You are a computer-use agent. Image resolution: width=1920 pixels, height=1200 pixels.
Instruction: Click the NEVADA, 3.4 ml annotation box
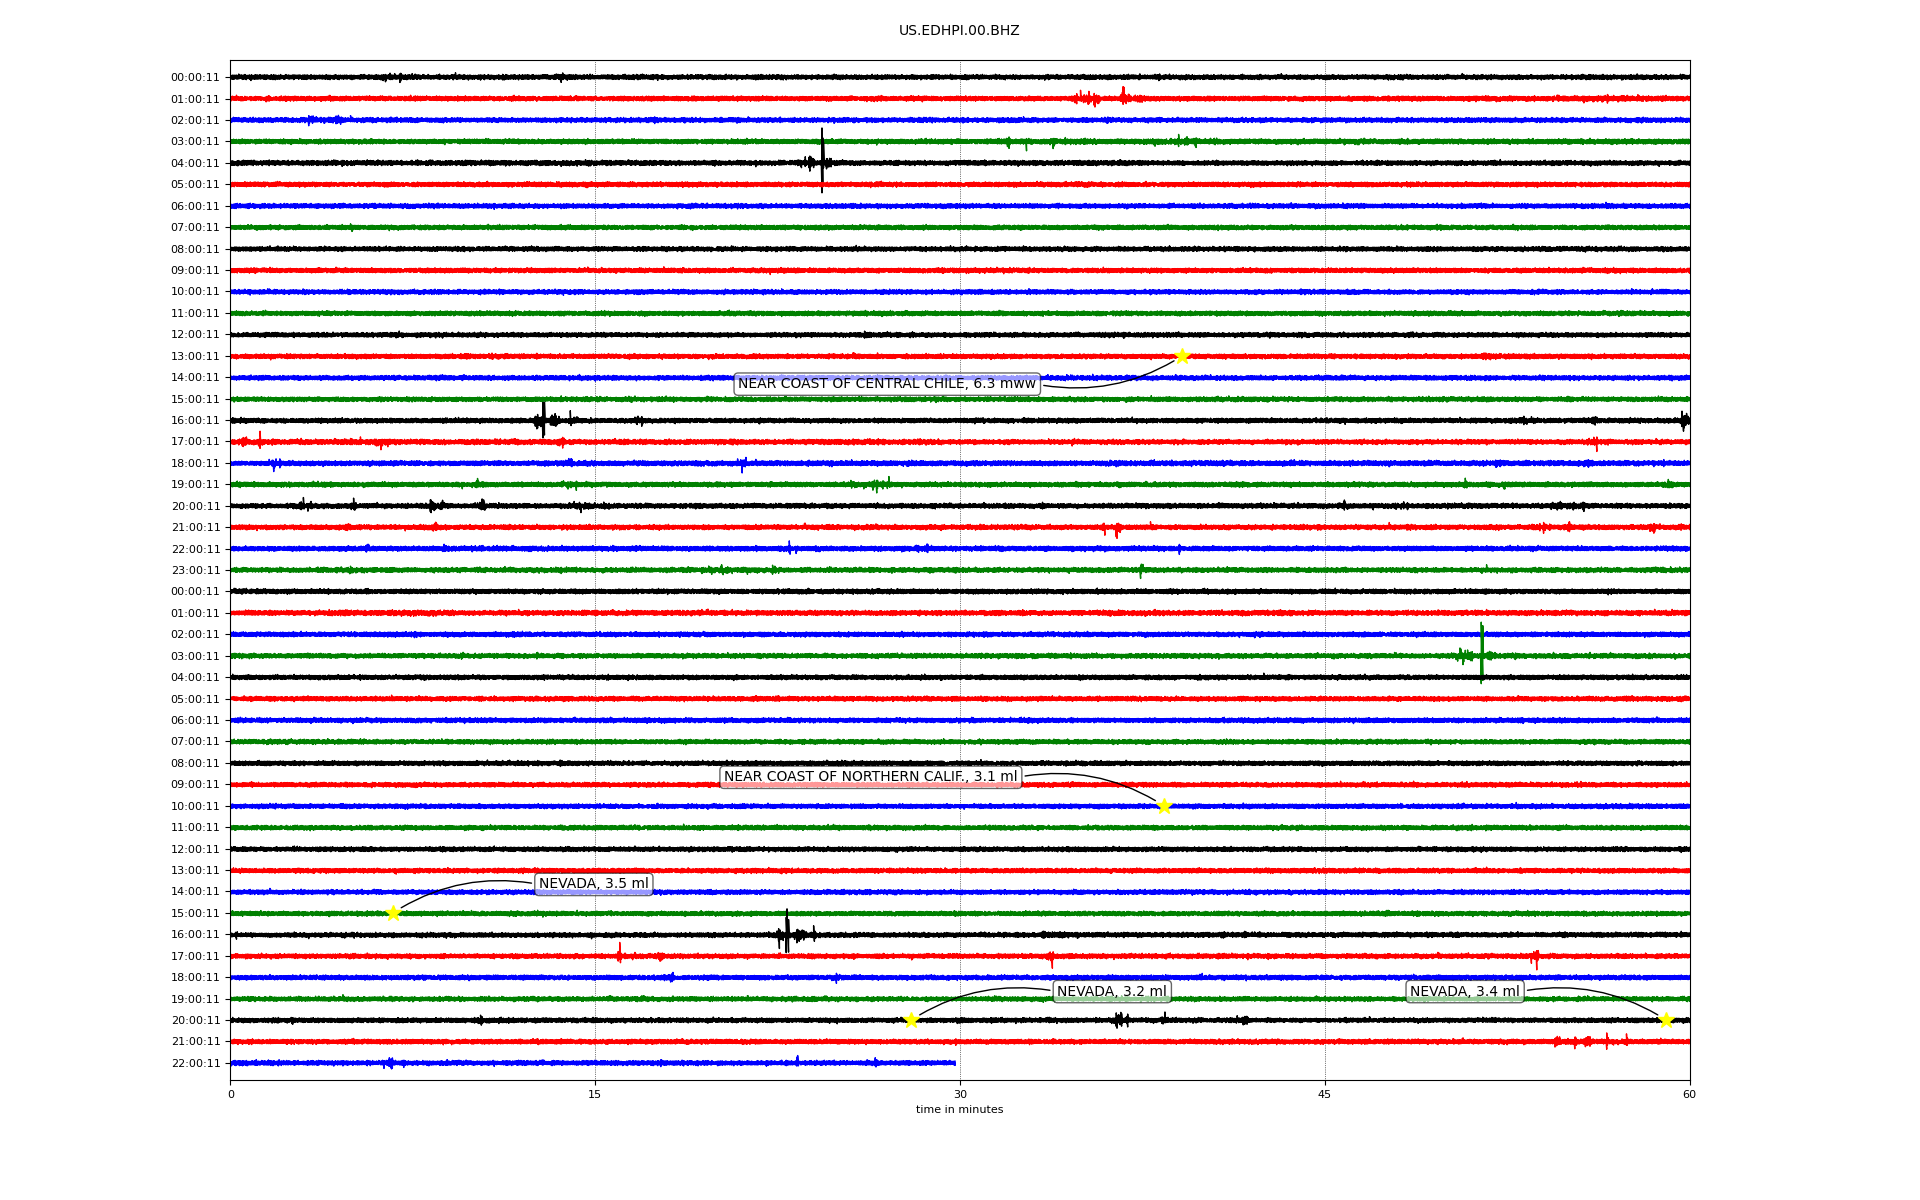pos(1464,992)
